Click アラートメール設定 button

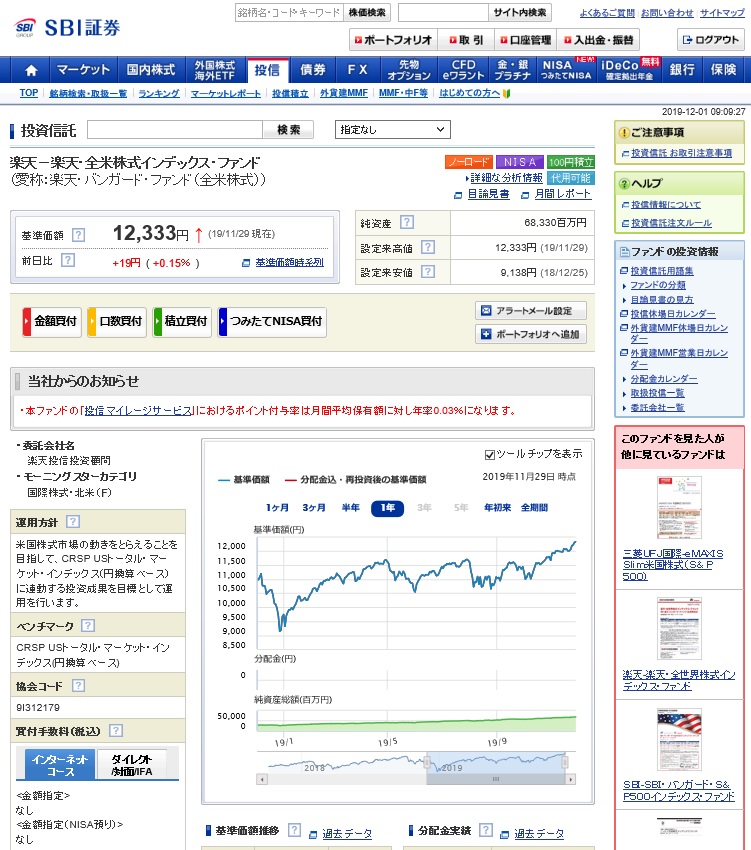(x=531, y=311)
